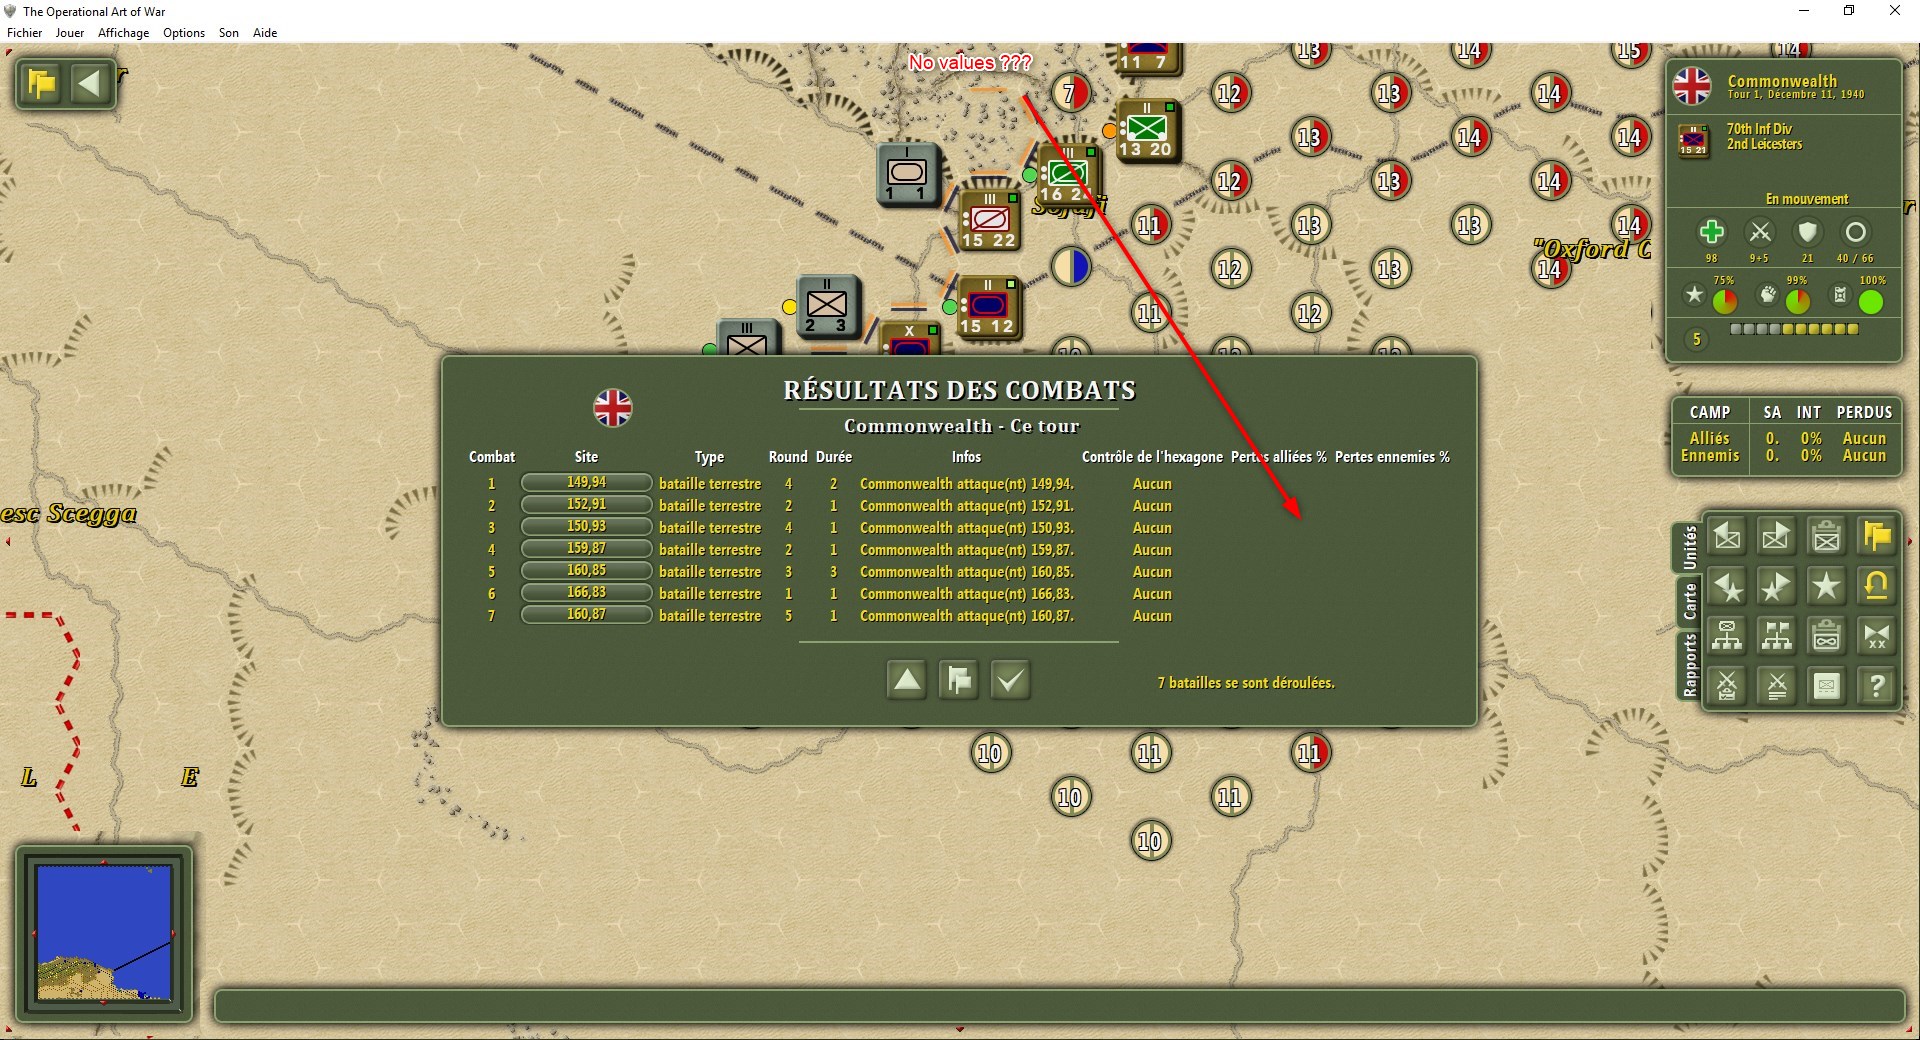The image size is (1920, 1040).
Task: Click the unit card panel icon
Action: (1826, 686)
